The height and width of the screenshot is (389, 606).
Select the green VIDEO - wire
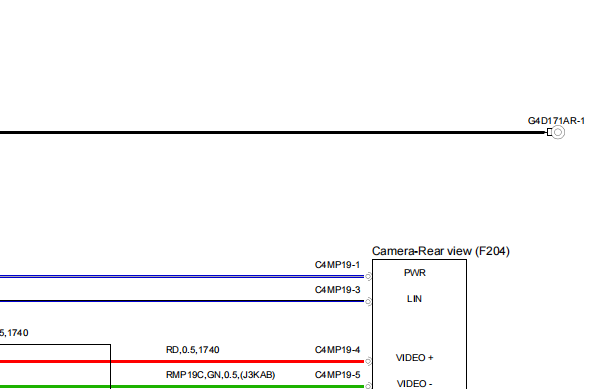pyautogui.click(x=182, y=386)
